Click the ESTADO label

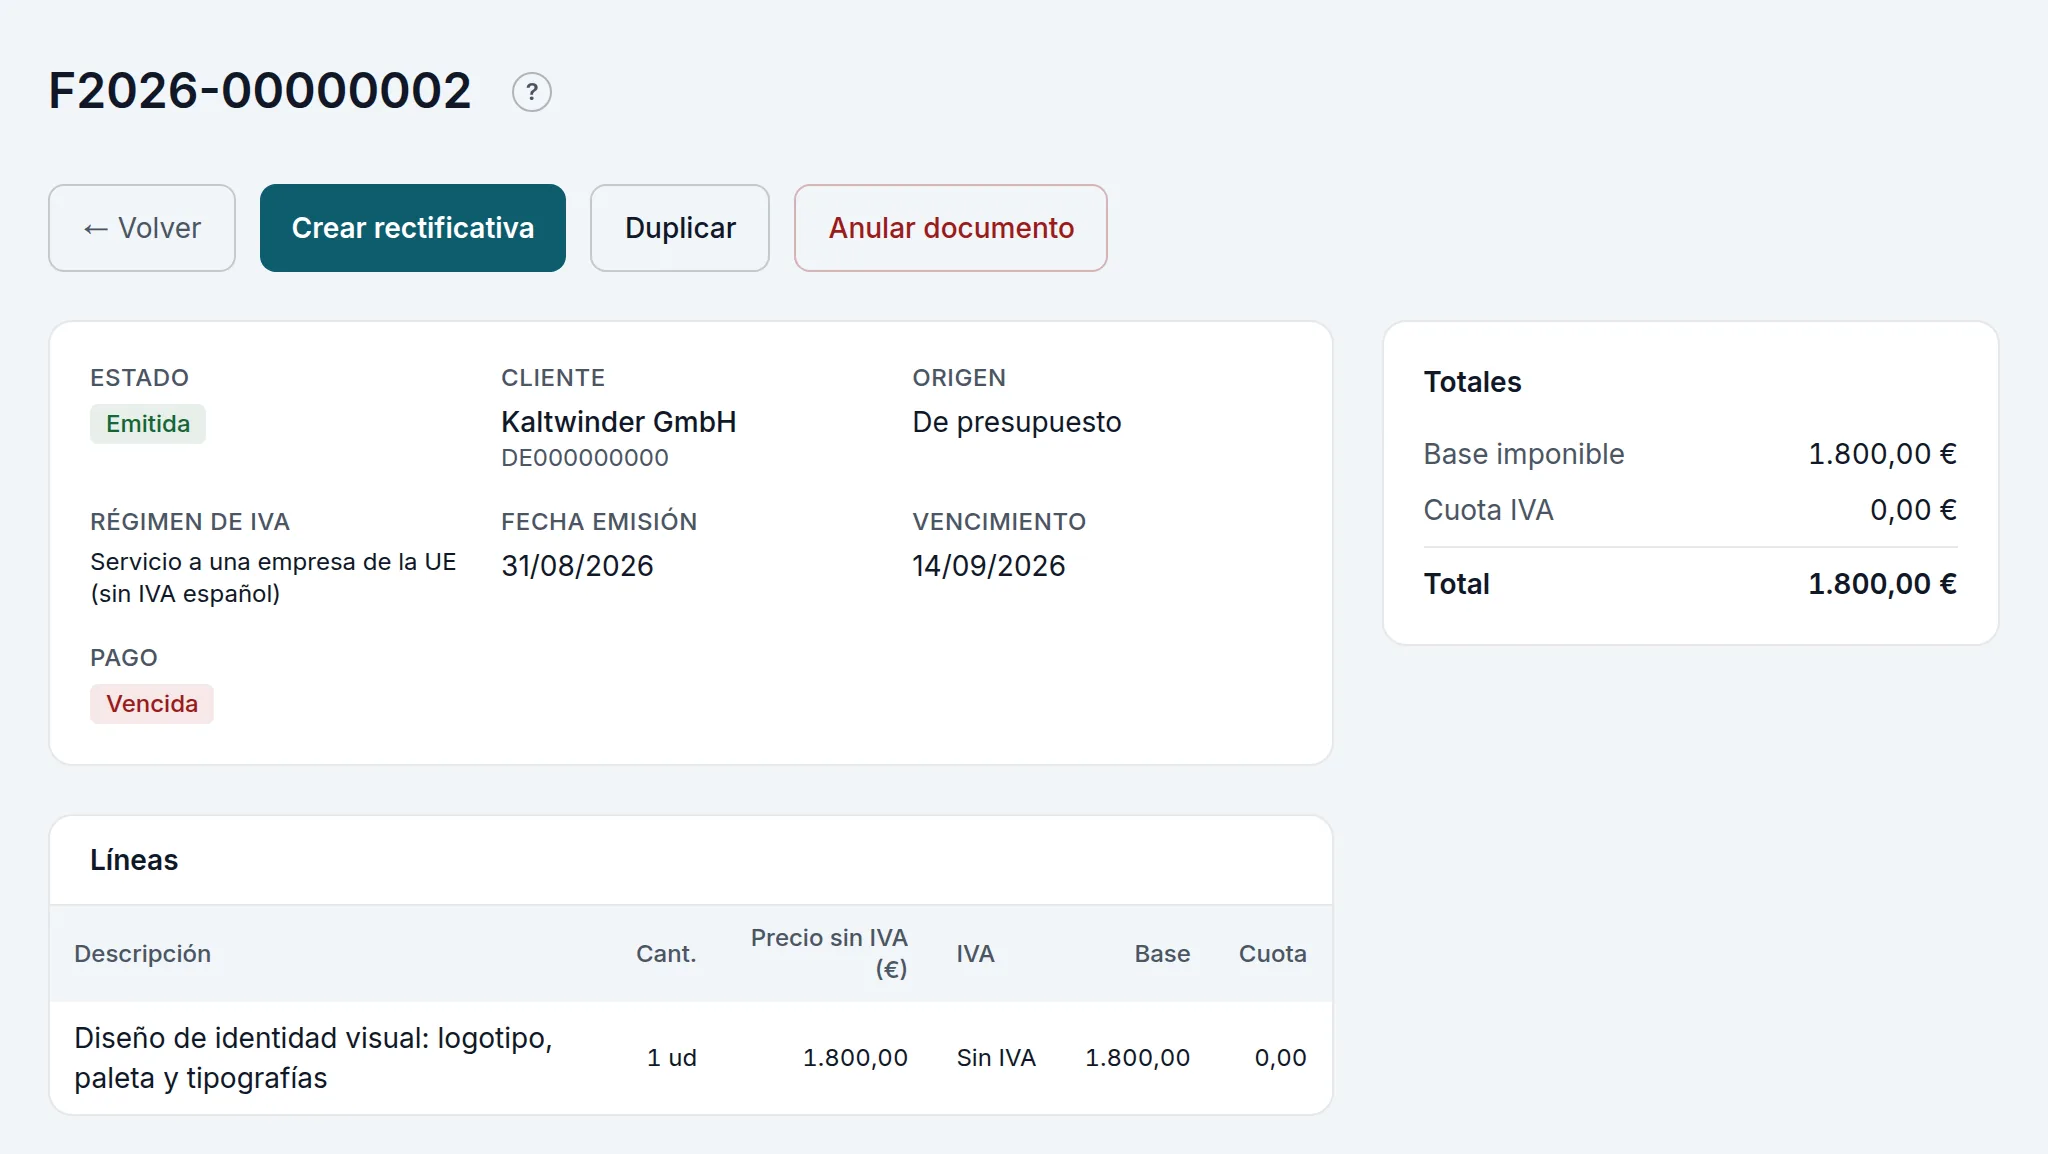pyautogui.click(x=139, y=378)
